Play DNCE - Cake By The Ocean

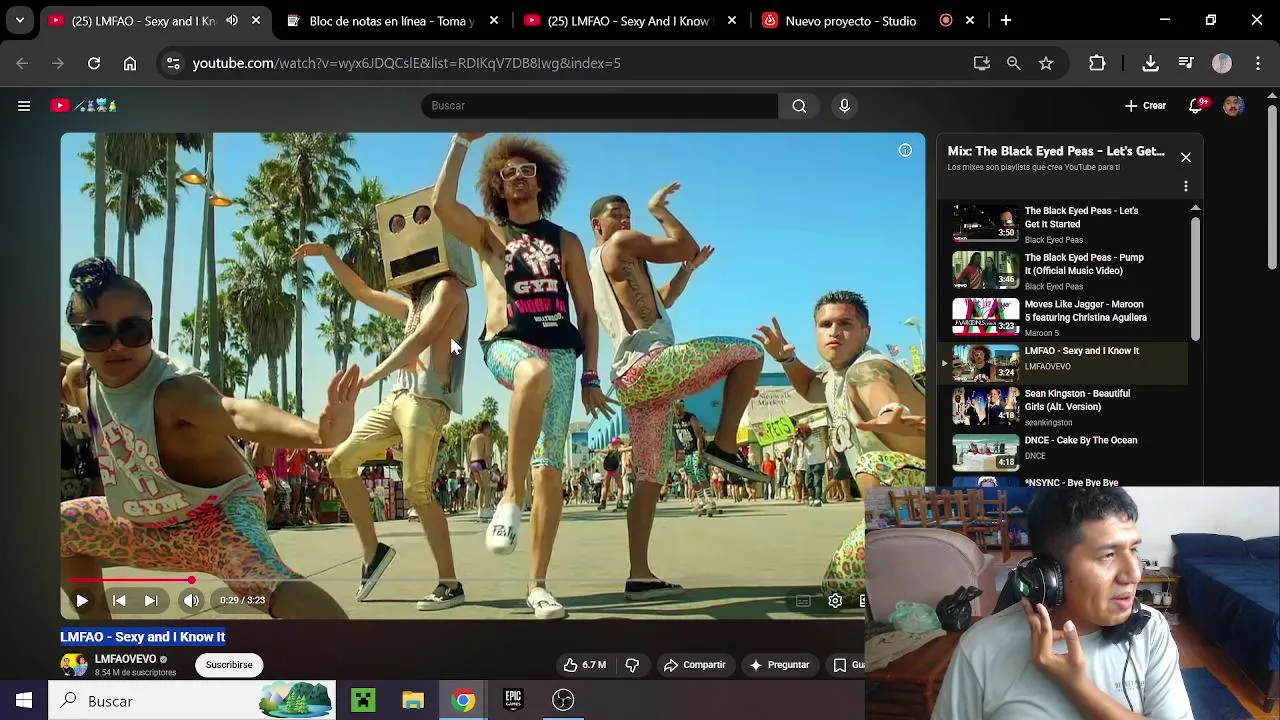click(x=1065, y=451)
